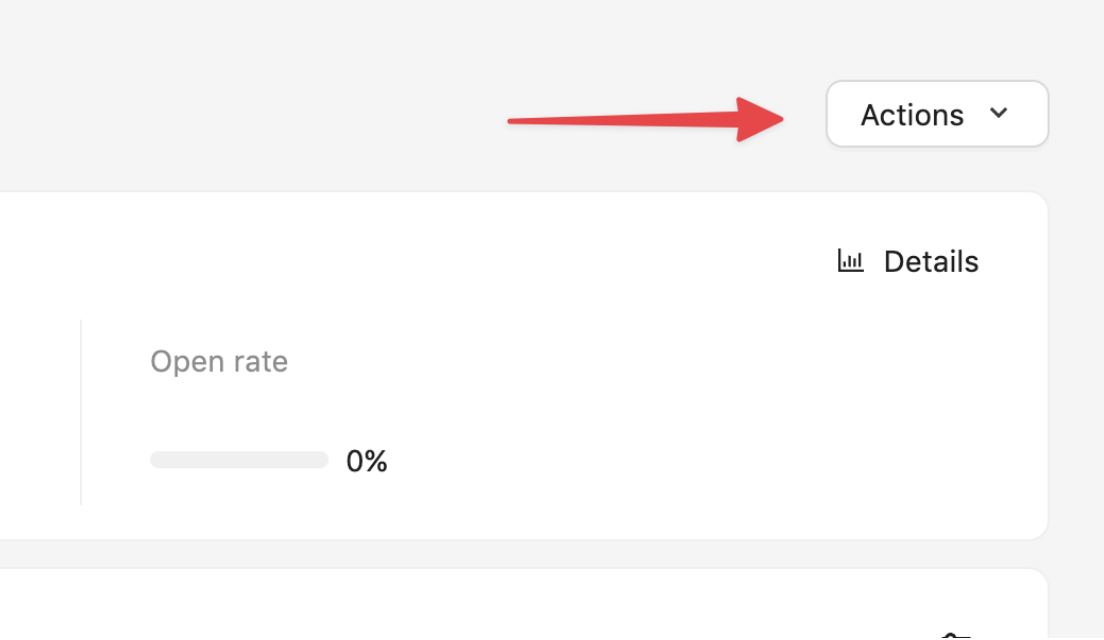Click the arrowhead tip of the red arrow
This screenshot has width=1104, height=640.
point(780,119)
